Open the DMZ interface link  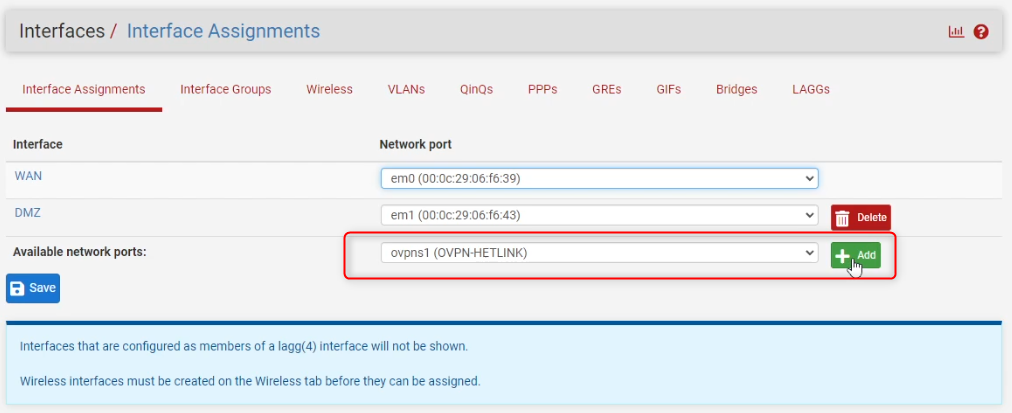(x=27, y=213)
